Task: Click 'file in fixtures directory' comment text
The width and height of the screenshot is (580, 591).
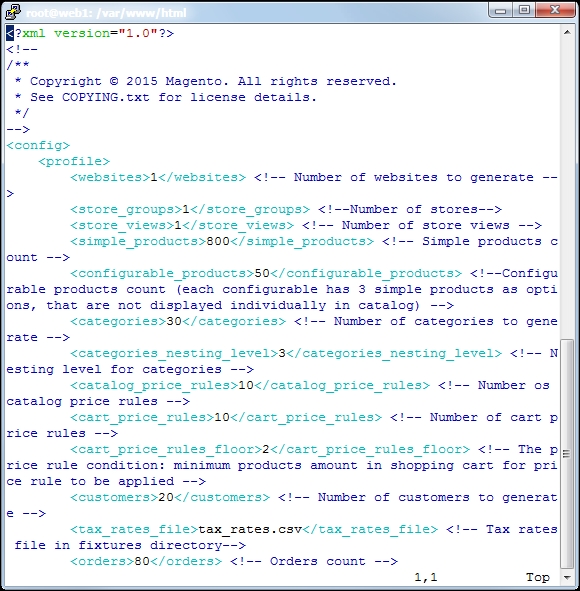Action: [x=118, y=545]
